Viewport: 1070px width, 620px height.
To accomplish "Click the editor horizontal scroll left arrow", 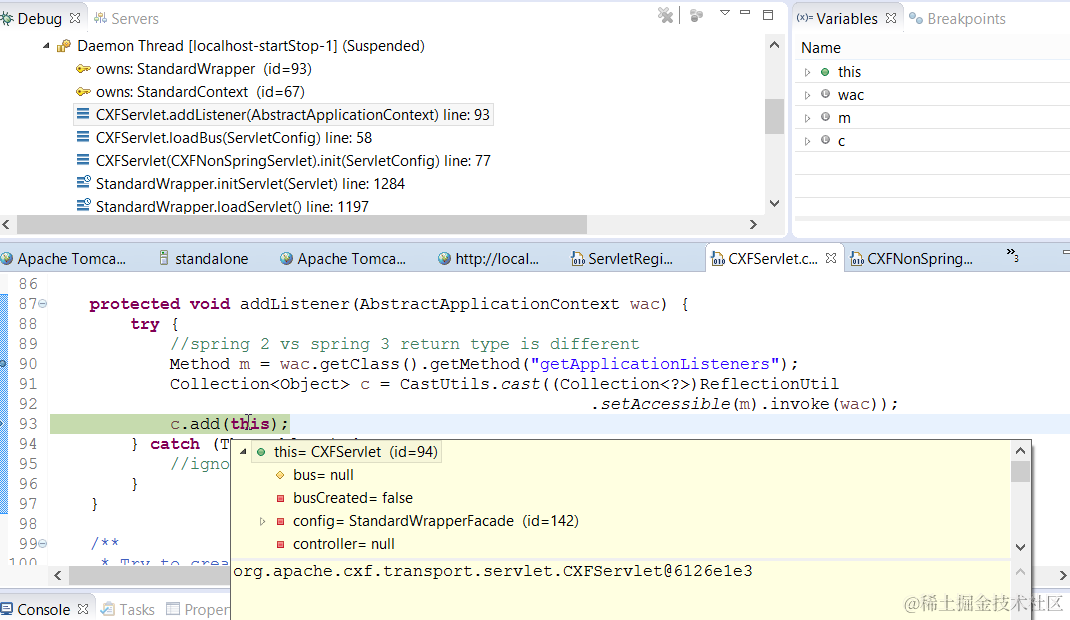I will [x=58, y=576].
